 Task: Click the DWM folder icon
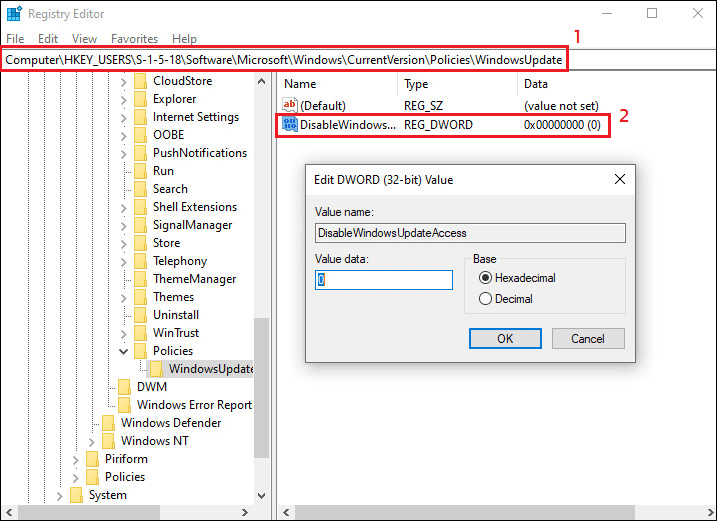(124, 387)
